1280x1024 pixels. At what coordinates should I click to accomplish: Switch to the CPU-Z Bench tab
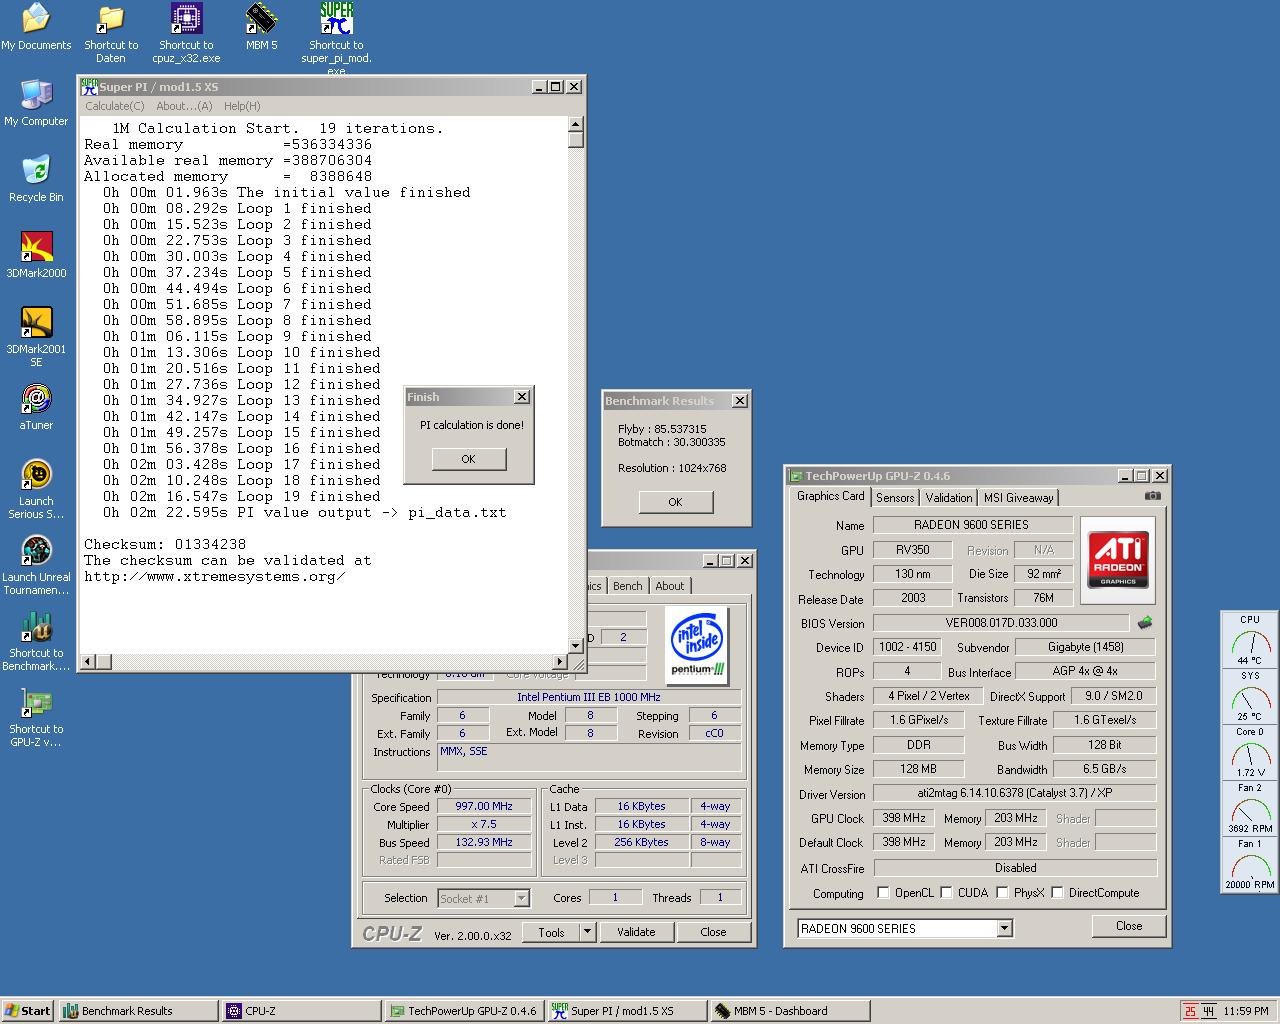point(628,586)
